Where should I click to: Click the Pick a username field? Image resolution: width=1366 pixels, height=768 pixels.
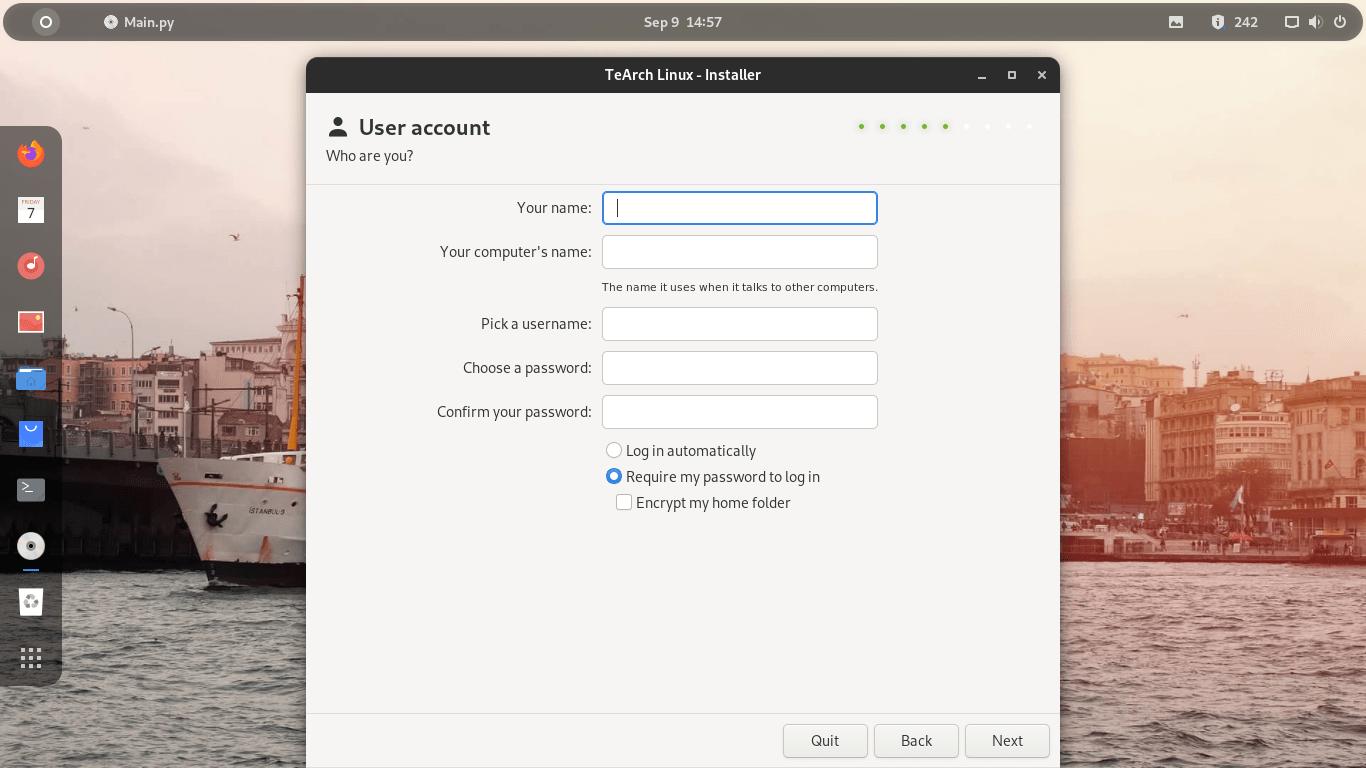(x=740, y=324)
